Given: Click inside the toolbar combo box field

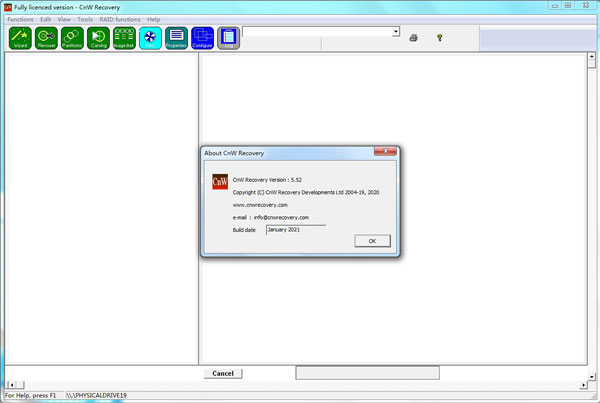Looking at the screenshot, I should pyautogui.click(x=317, y=32).
